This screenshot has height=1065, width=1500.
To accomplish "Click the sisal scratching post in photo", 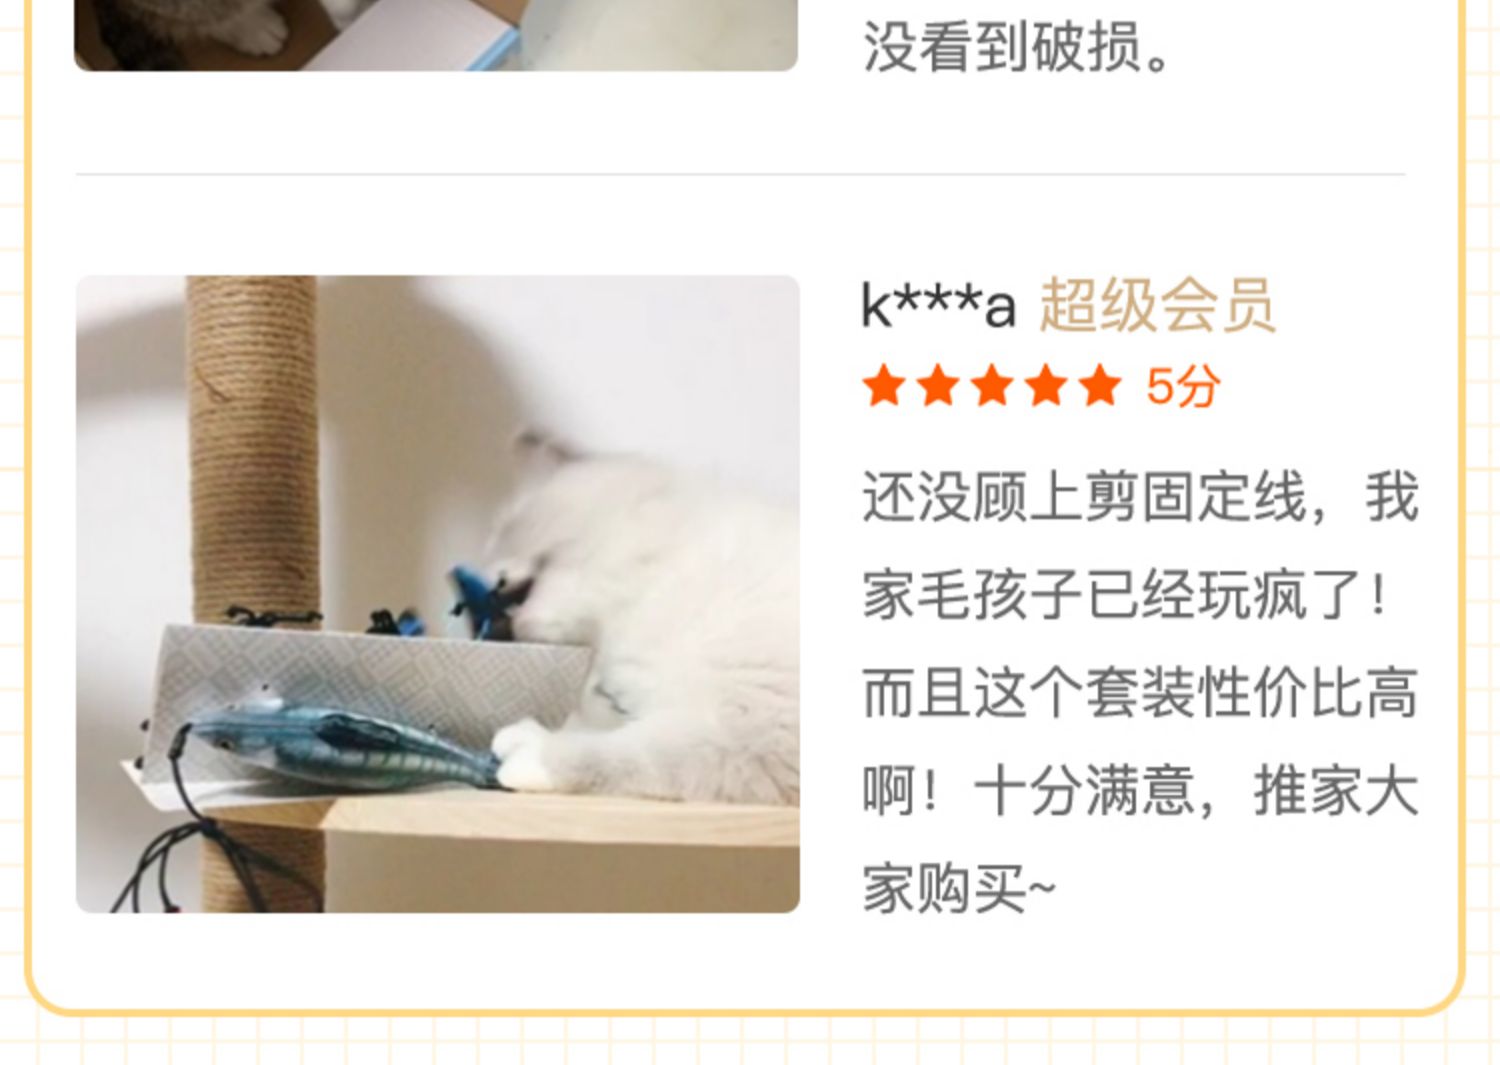I will pyautogui.click(x=253, y=450).
